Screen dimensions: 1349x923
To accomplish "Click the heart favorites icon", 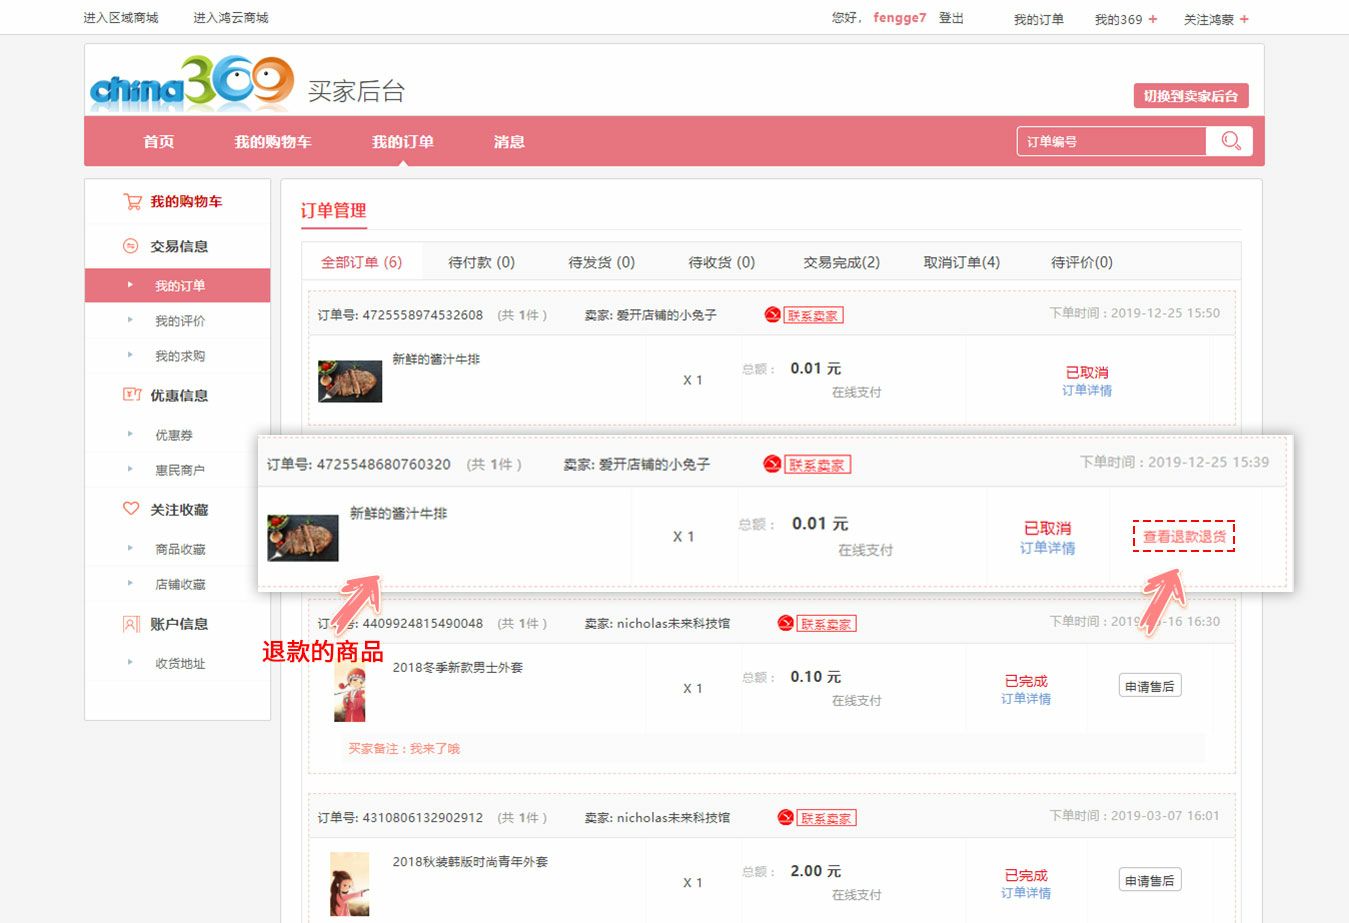I will click(x=131, y=509).
